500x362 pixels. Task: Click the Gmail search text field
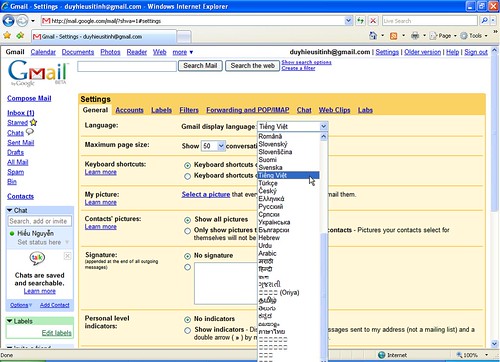[x=127, y=66]
